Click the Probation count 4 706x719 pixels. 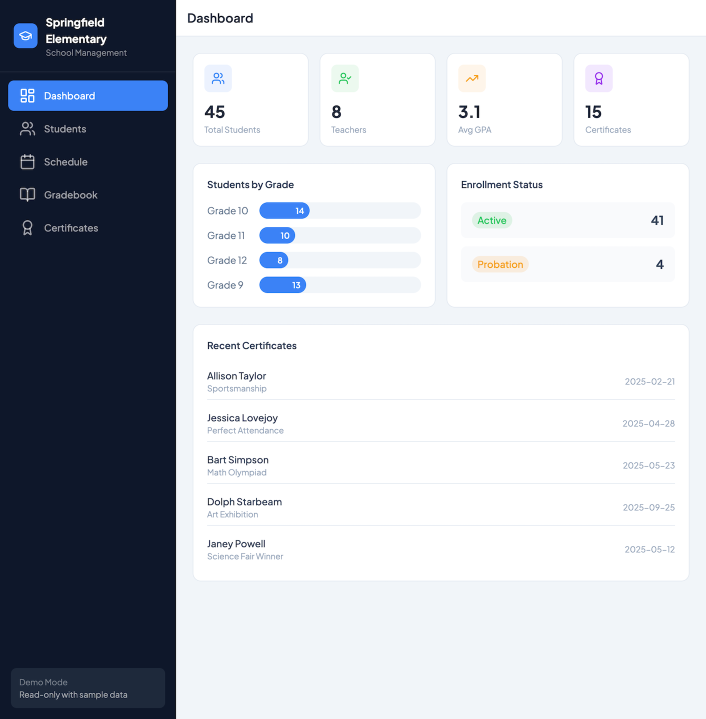pos(660,265)
